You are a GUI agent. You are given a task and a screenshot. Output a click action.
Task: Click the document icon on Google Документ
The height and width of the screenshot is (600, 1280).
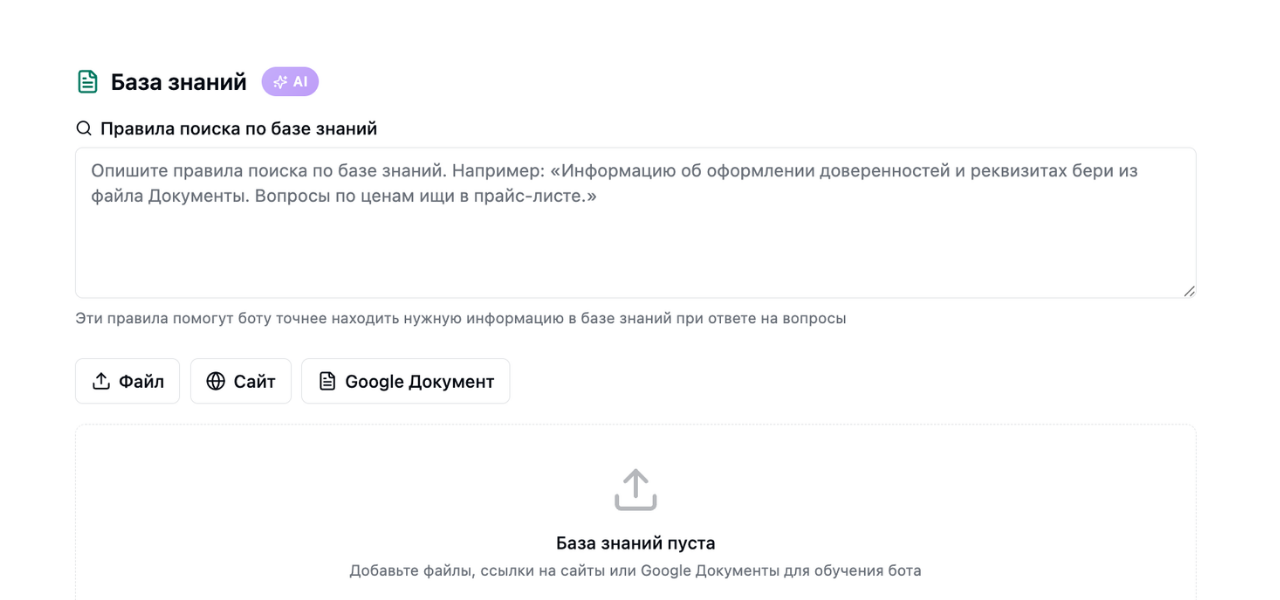327,381
